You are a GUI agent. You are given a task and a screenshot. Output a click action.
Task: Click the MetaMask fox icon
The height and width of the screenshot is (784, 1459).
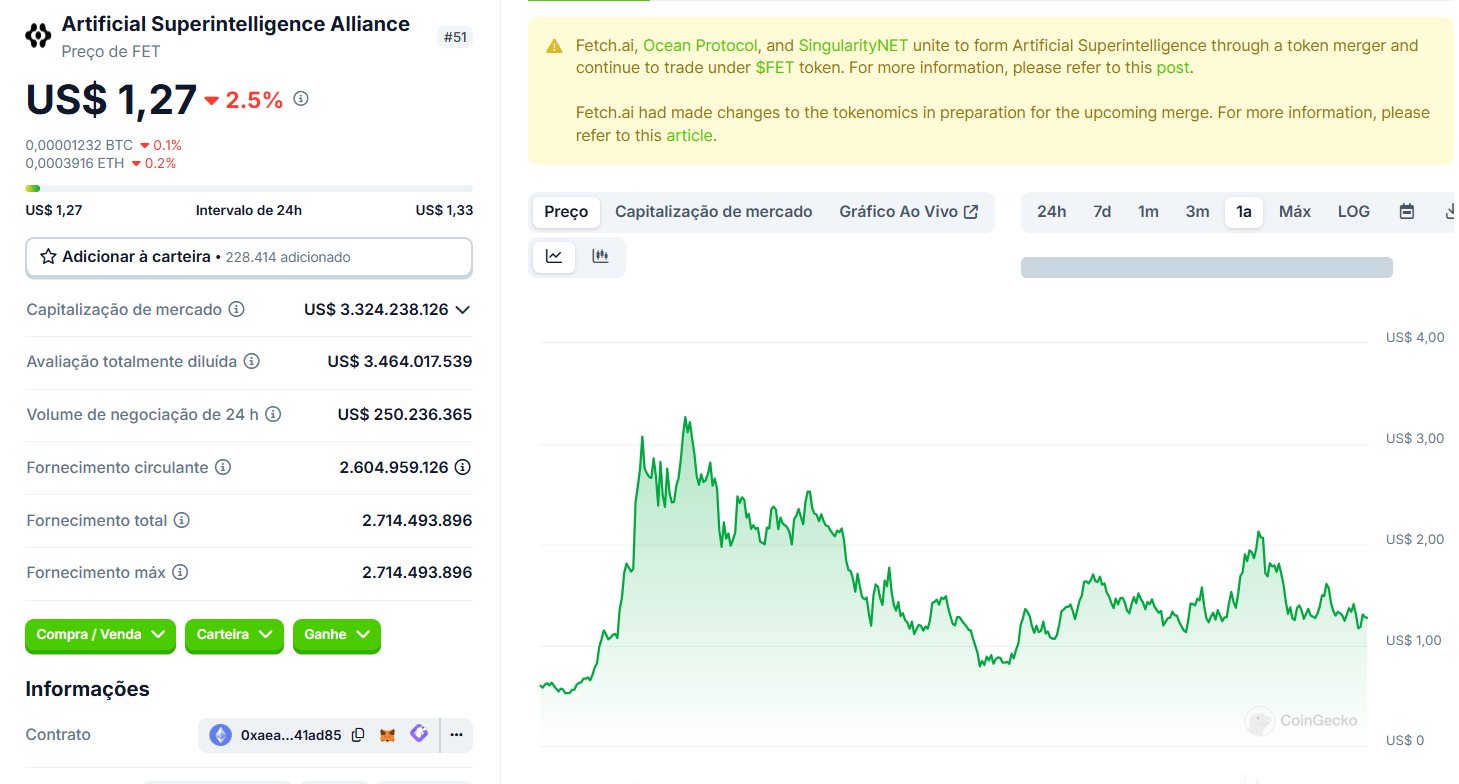coord(388,735)
